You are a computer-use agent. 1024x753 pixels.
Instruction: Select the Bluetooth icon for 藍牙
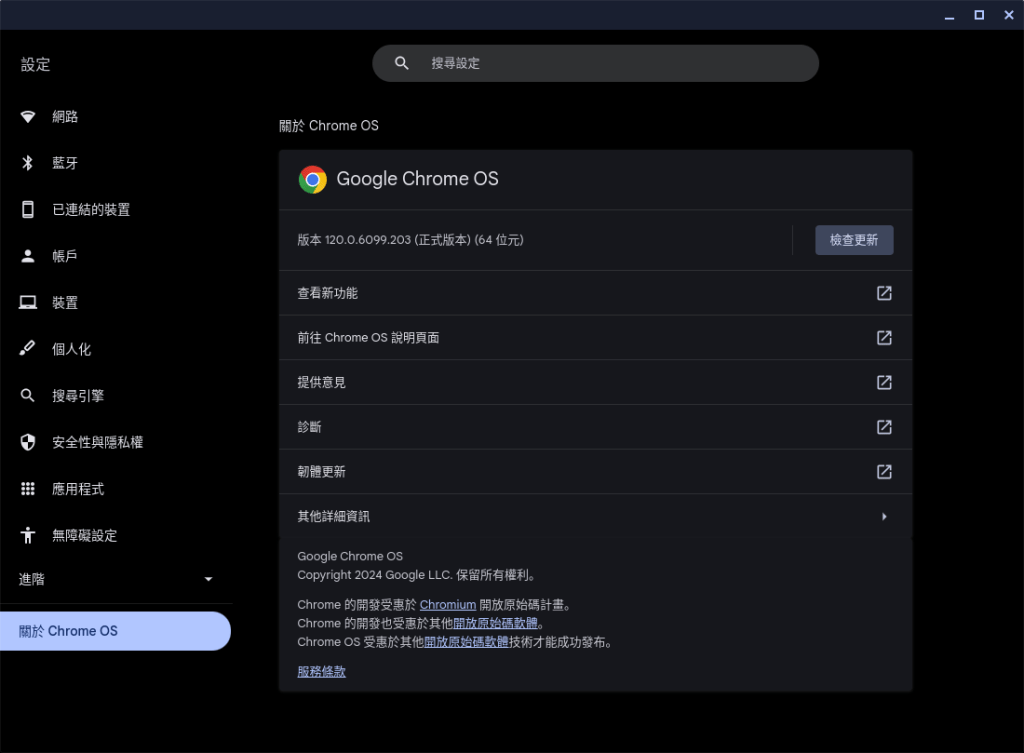(x=28, y=163)
